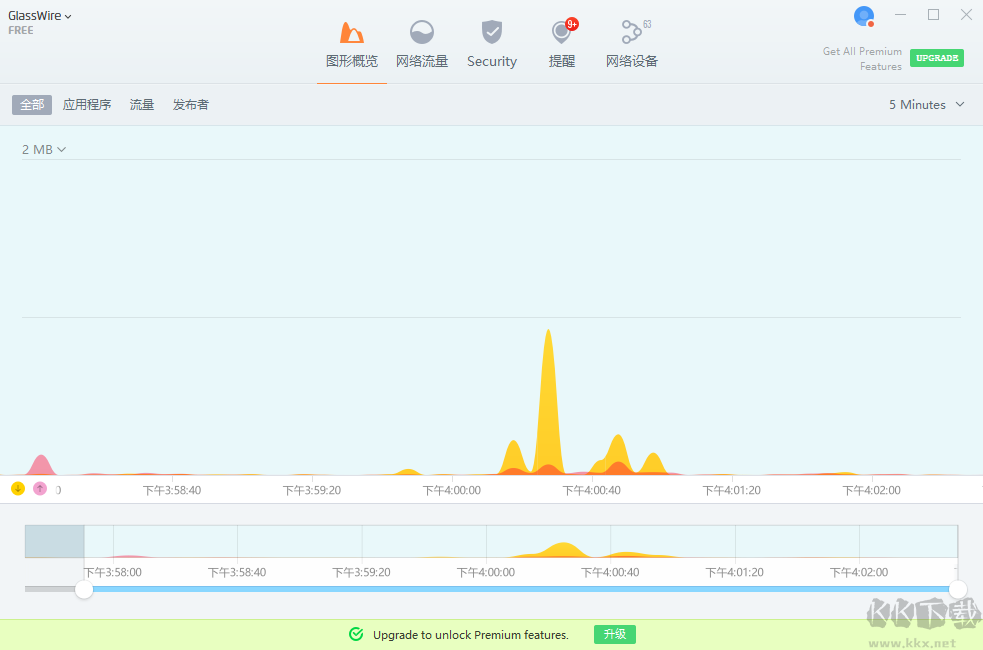The height and width of the screenshot is (650, 983).
Task: Open the 5 Minutes time range dropdown
Action: [926, 105]
